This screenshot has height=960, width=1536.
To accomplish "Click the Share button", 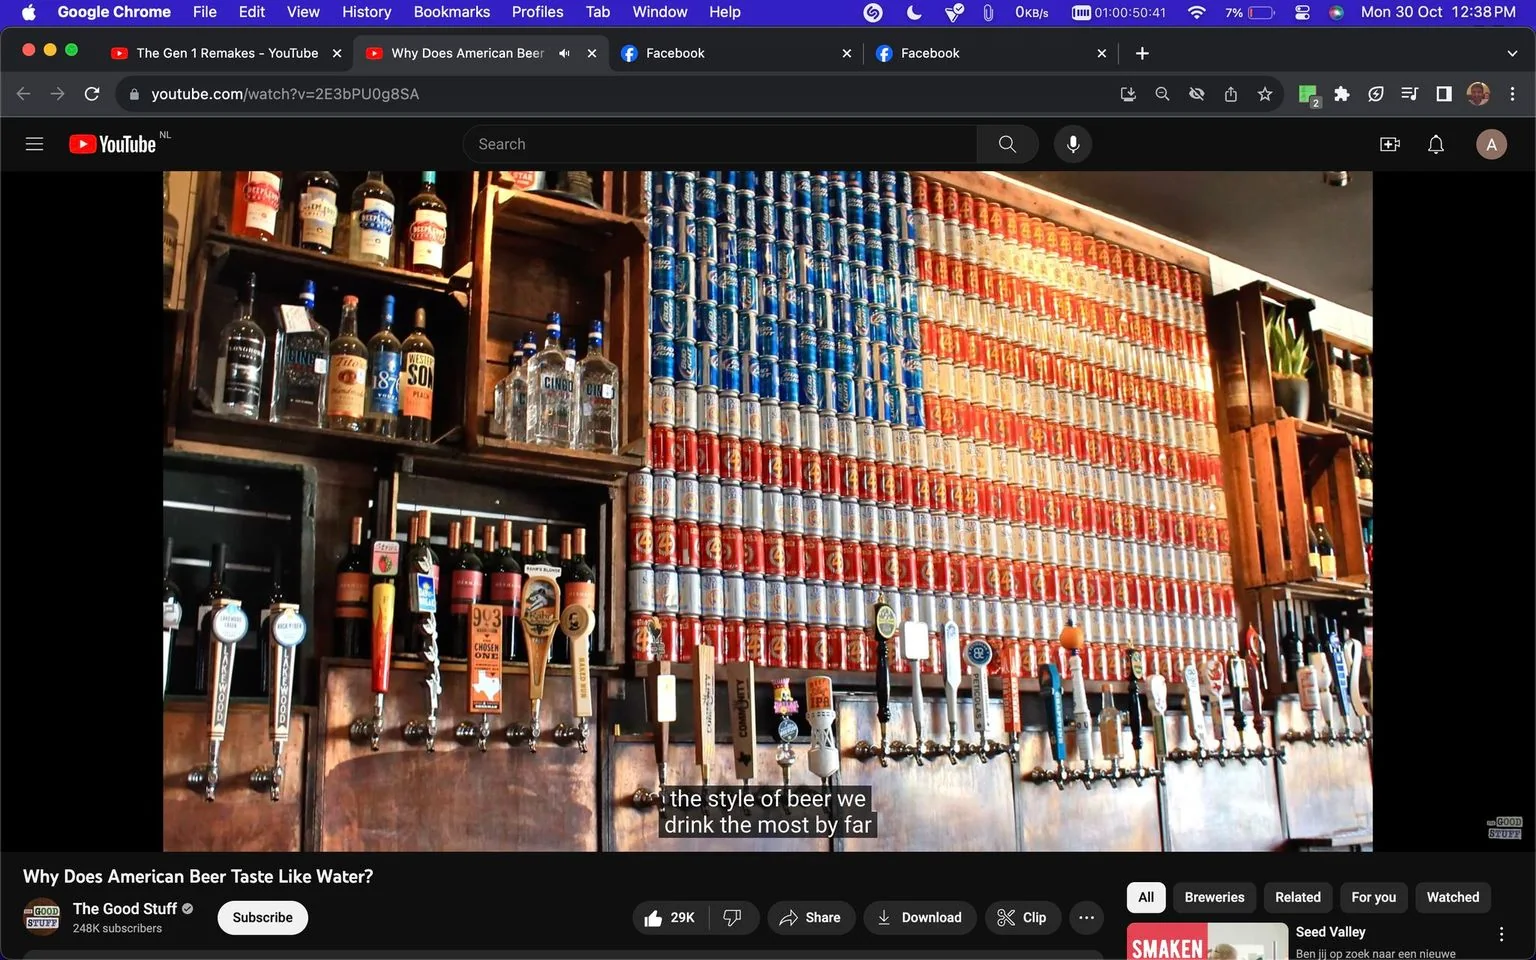I will coord(810,917).
